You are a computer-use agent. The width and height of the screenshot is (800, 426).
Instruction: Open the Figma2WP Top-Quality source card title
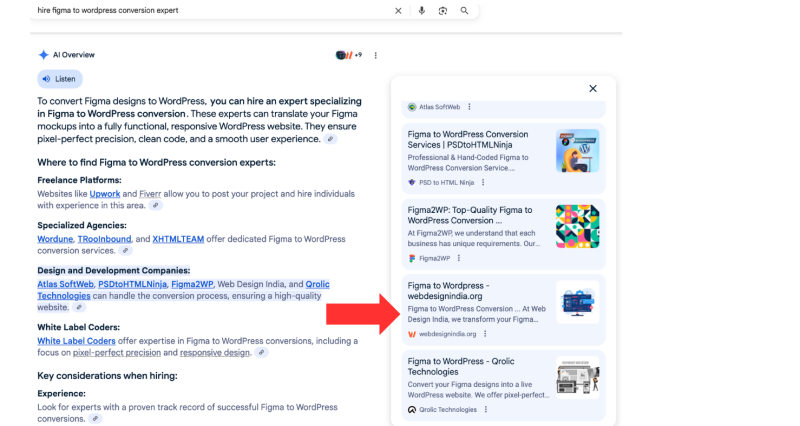(x=470, y=215)
